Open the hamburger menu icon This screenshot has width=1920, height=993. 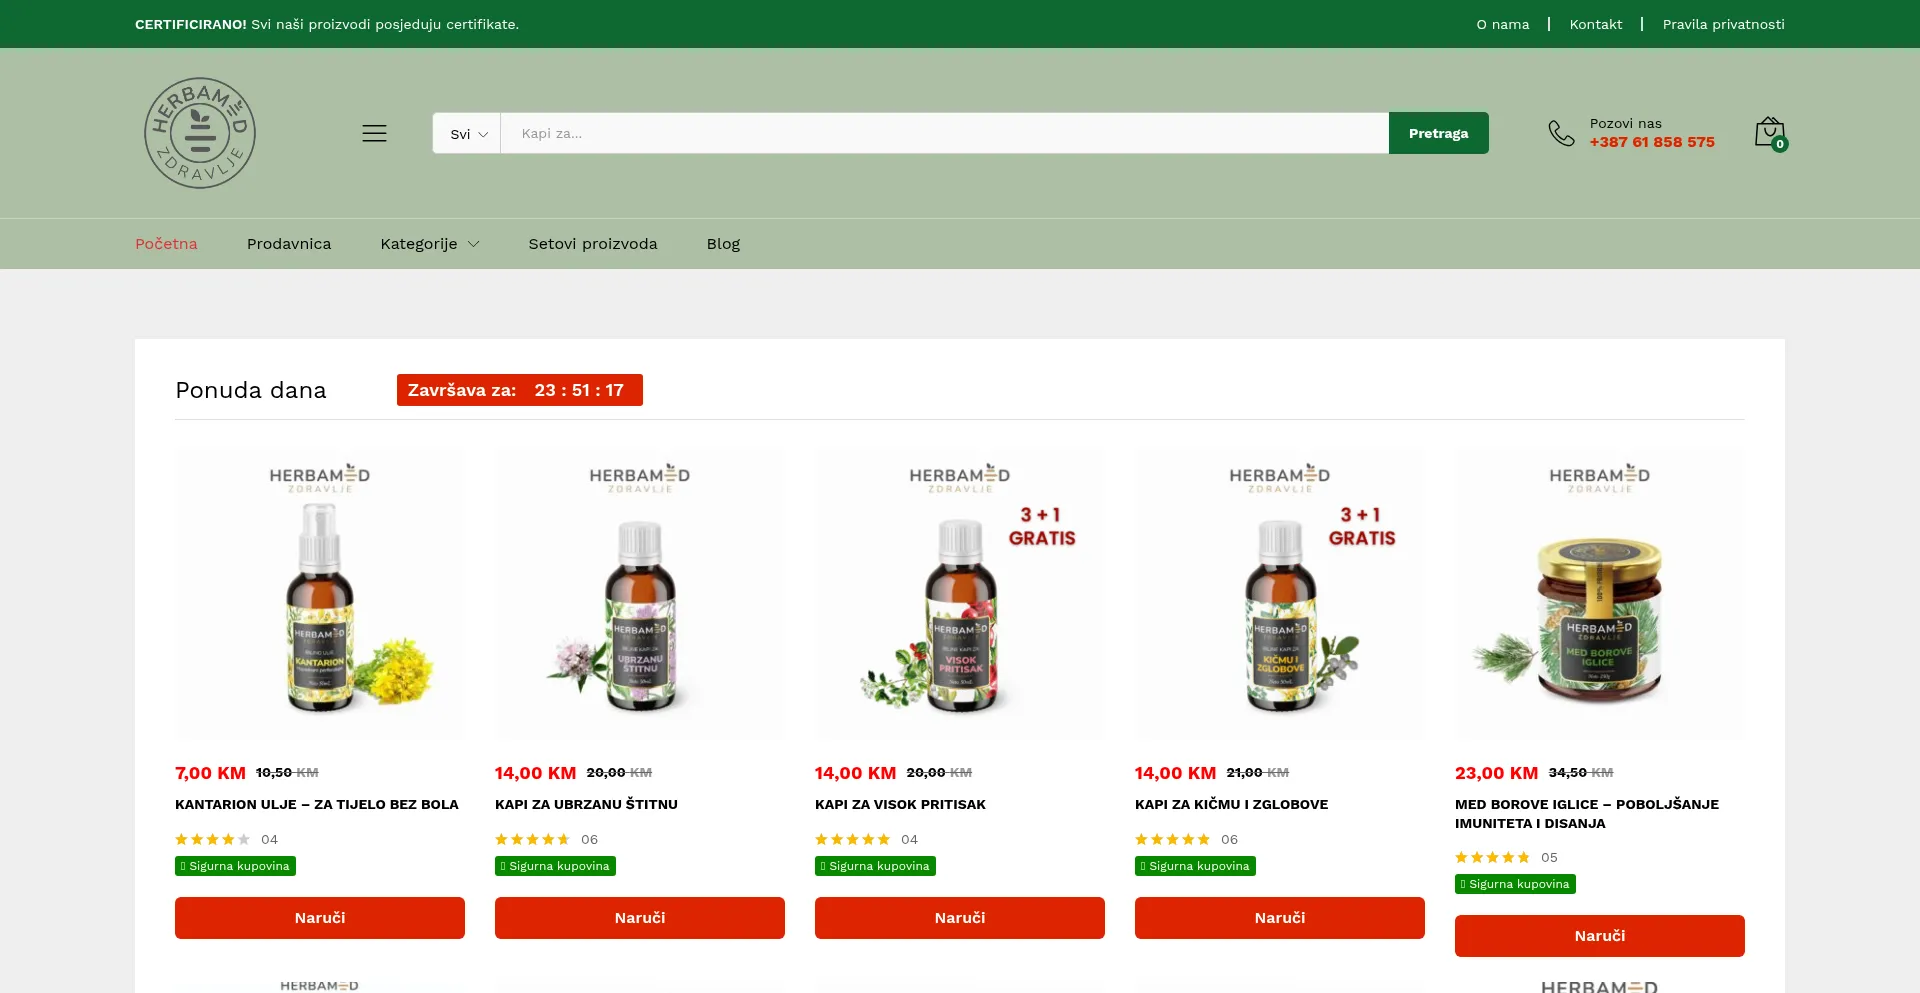(374, 133)
